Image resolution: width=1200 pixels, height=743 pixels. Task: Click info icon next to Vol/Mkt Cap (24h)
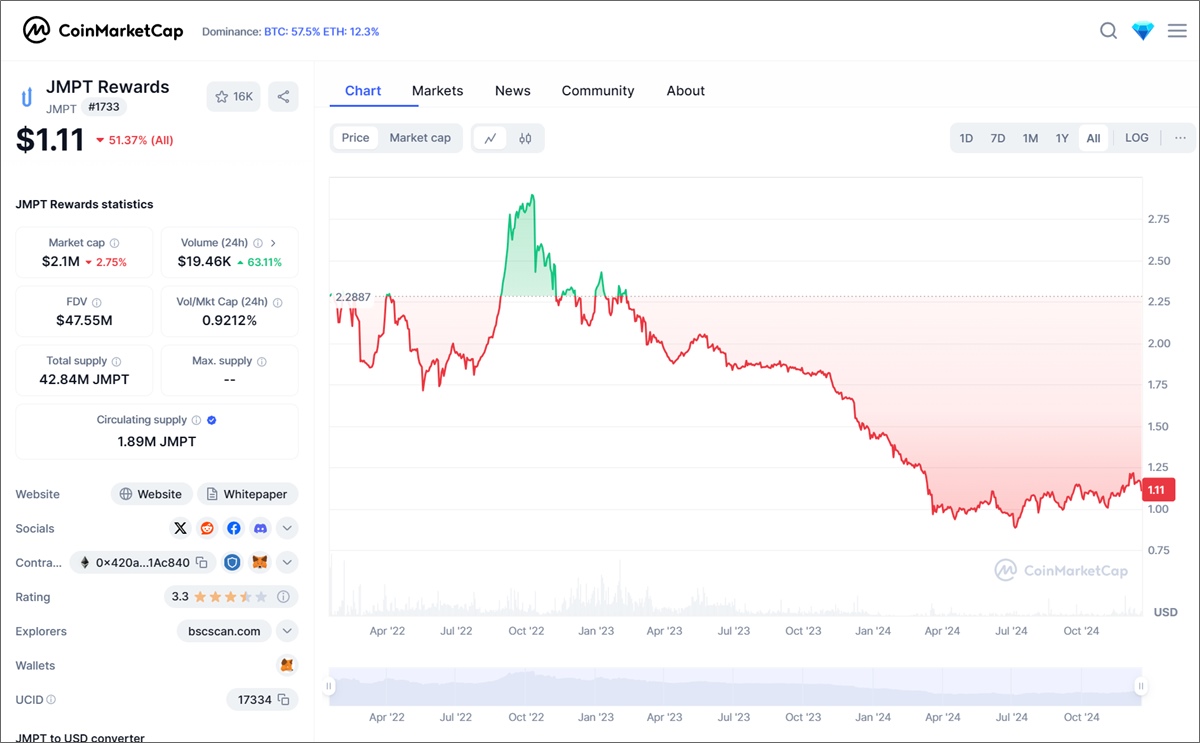pyautogui.click(x=278, y=302)
